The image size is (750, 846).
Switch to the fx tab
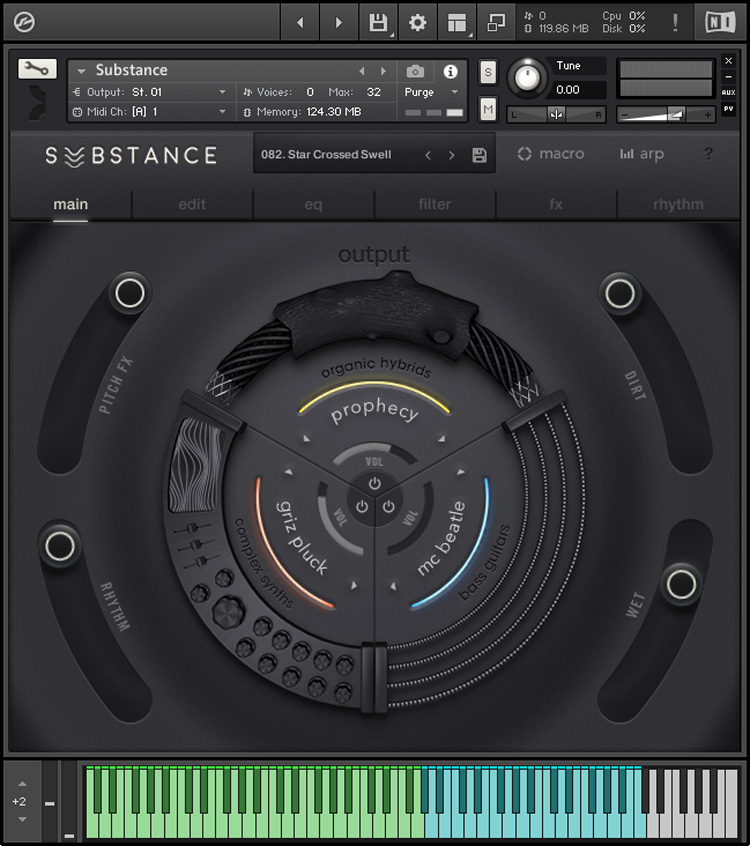coord(556,204)
